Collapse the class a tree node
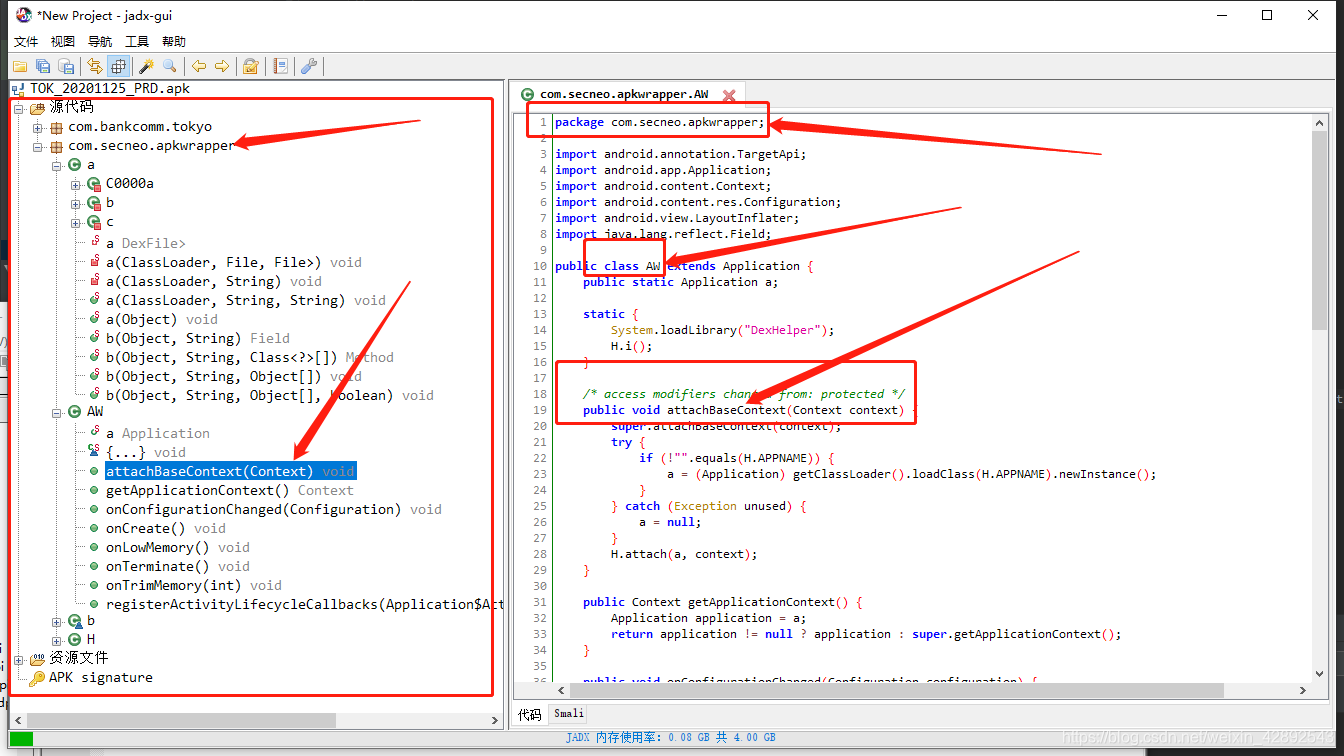The width and height of the screenshot is (1344, 756). 56,164
